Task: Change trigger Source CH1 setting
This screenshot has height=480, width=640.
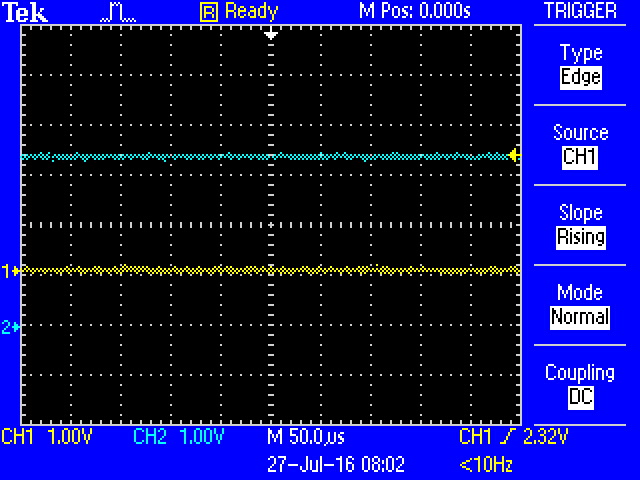Action: 580,157
